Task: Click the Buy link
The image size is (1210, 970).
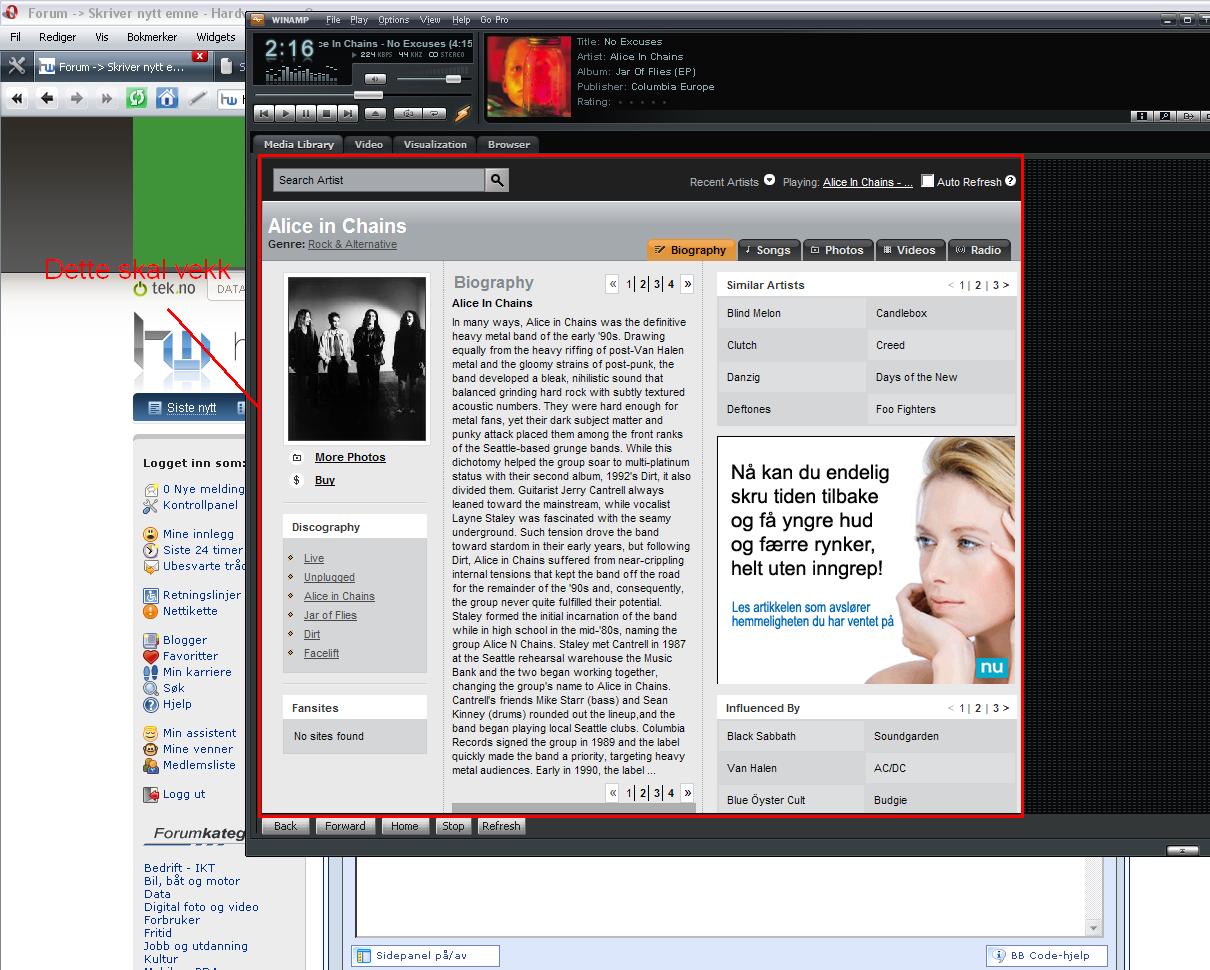Action: pyautogui.click(x=325, y=480)
